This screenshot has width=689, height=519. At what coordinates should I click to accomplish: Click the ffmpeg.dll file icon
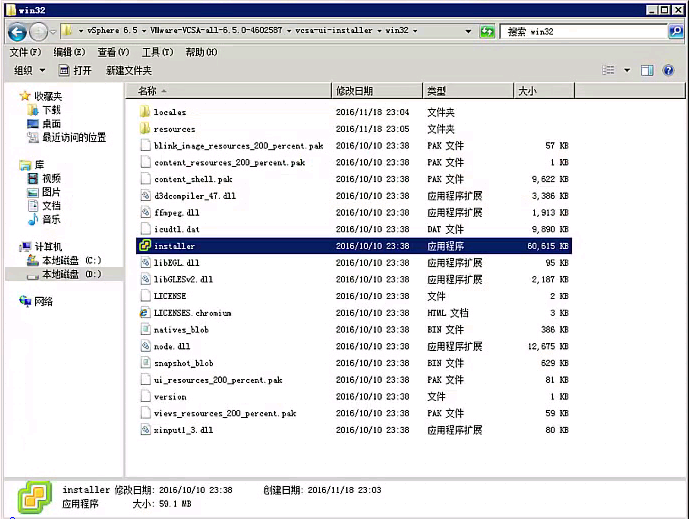click(x=145, y=212)
